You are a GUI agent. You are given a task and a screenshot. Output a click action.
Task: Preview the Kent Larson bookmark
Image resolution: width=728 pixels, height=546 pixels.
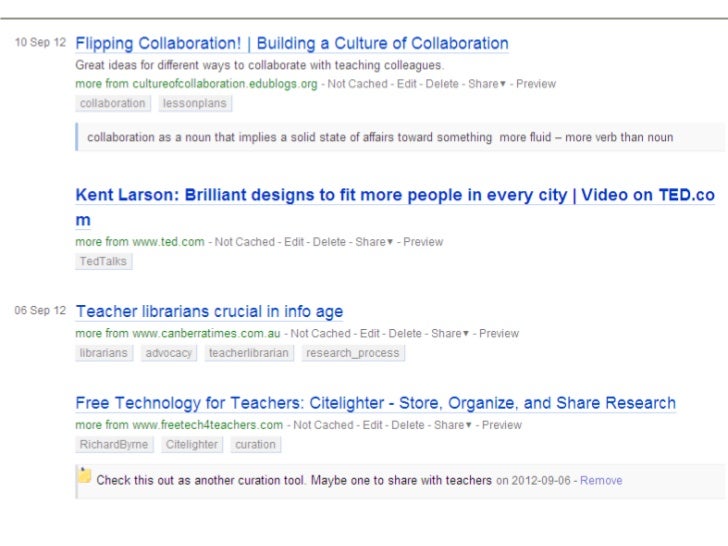tap(423, 242)
